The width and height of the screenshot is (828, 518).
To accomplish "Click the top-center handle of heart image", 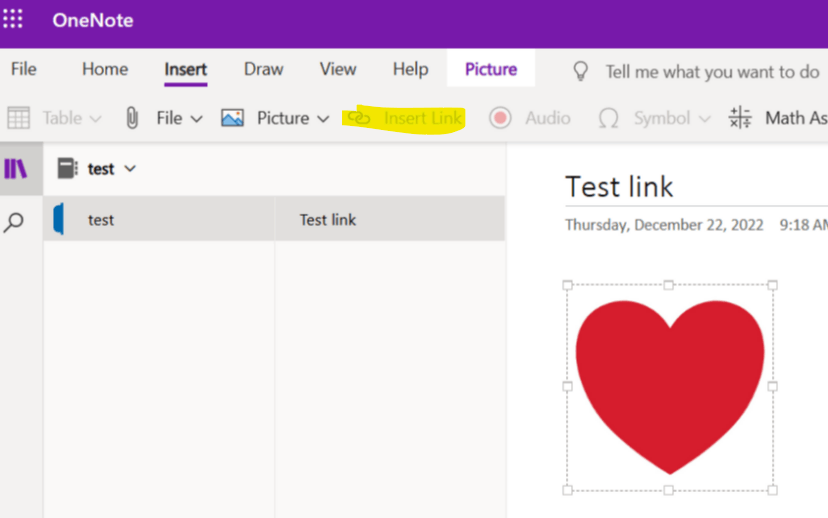I will point(669,285).
